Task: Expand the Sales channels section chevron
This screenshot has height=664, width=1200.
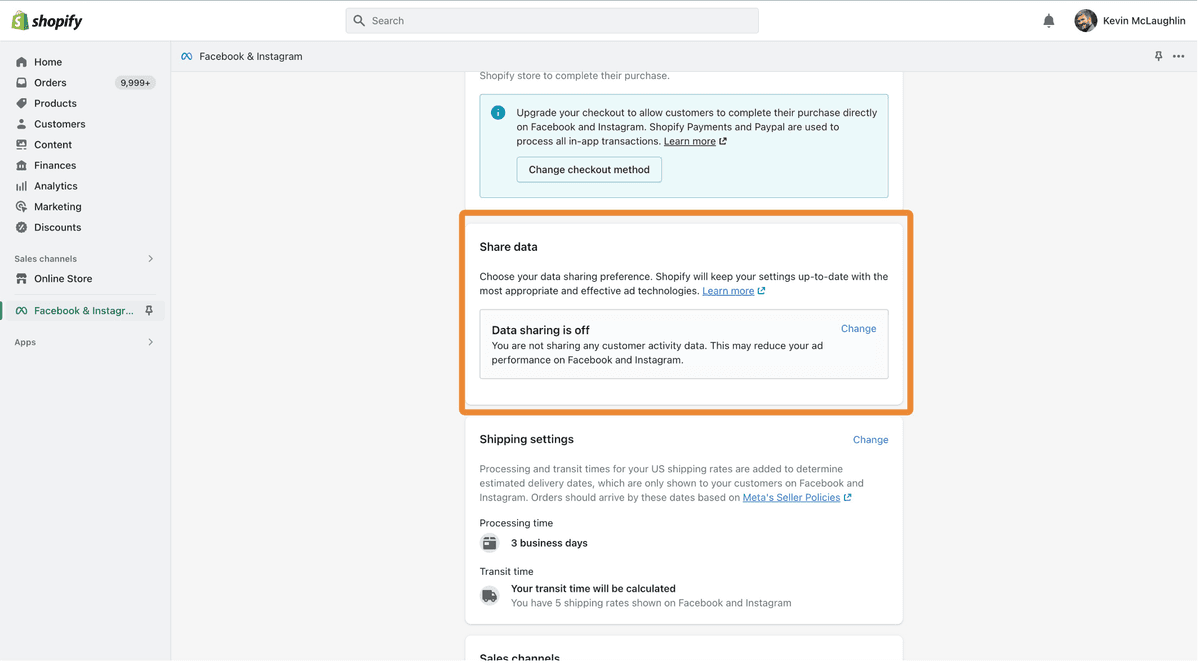Action: pos(151,259)
